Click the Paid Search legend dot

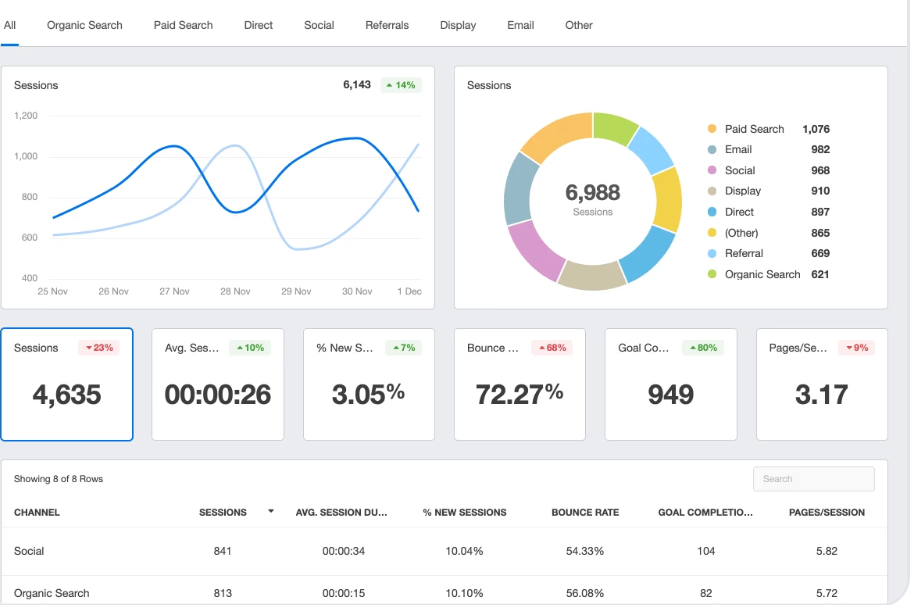tap(709, 129)
